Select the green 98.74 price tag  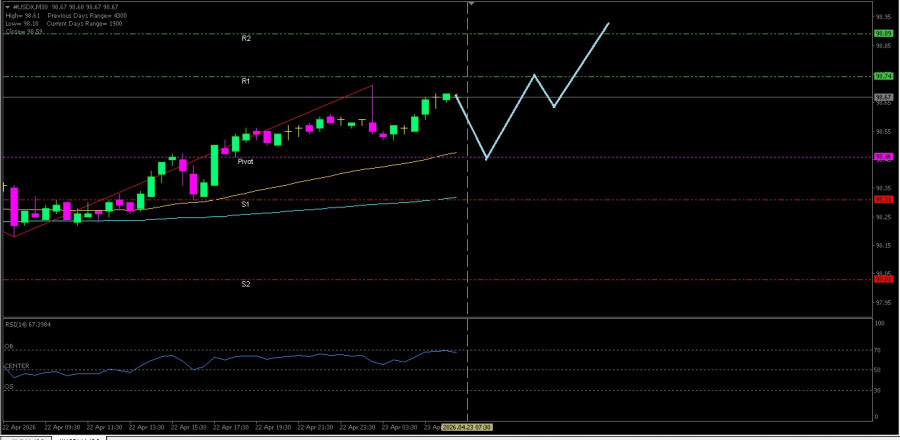883,77
